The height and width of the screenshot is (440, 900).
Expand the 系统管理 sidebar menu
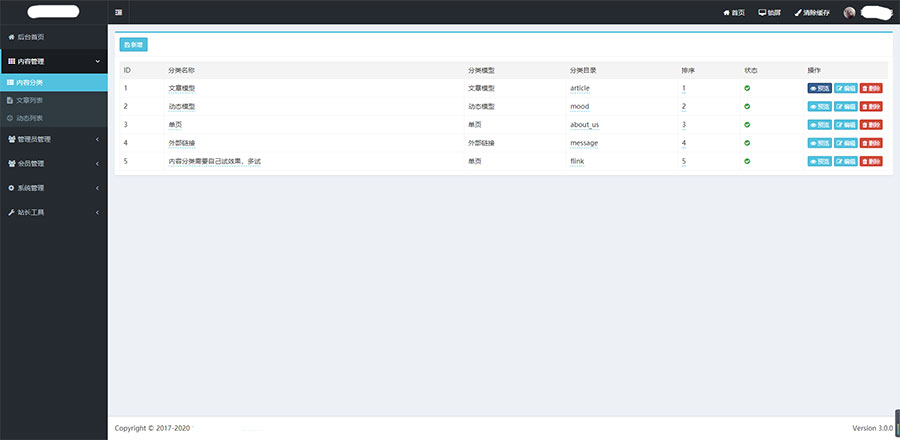[53, 188]
